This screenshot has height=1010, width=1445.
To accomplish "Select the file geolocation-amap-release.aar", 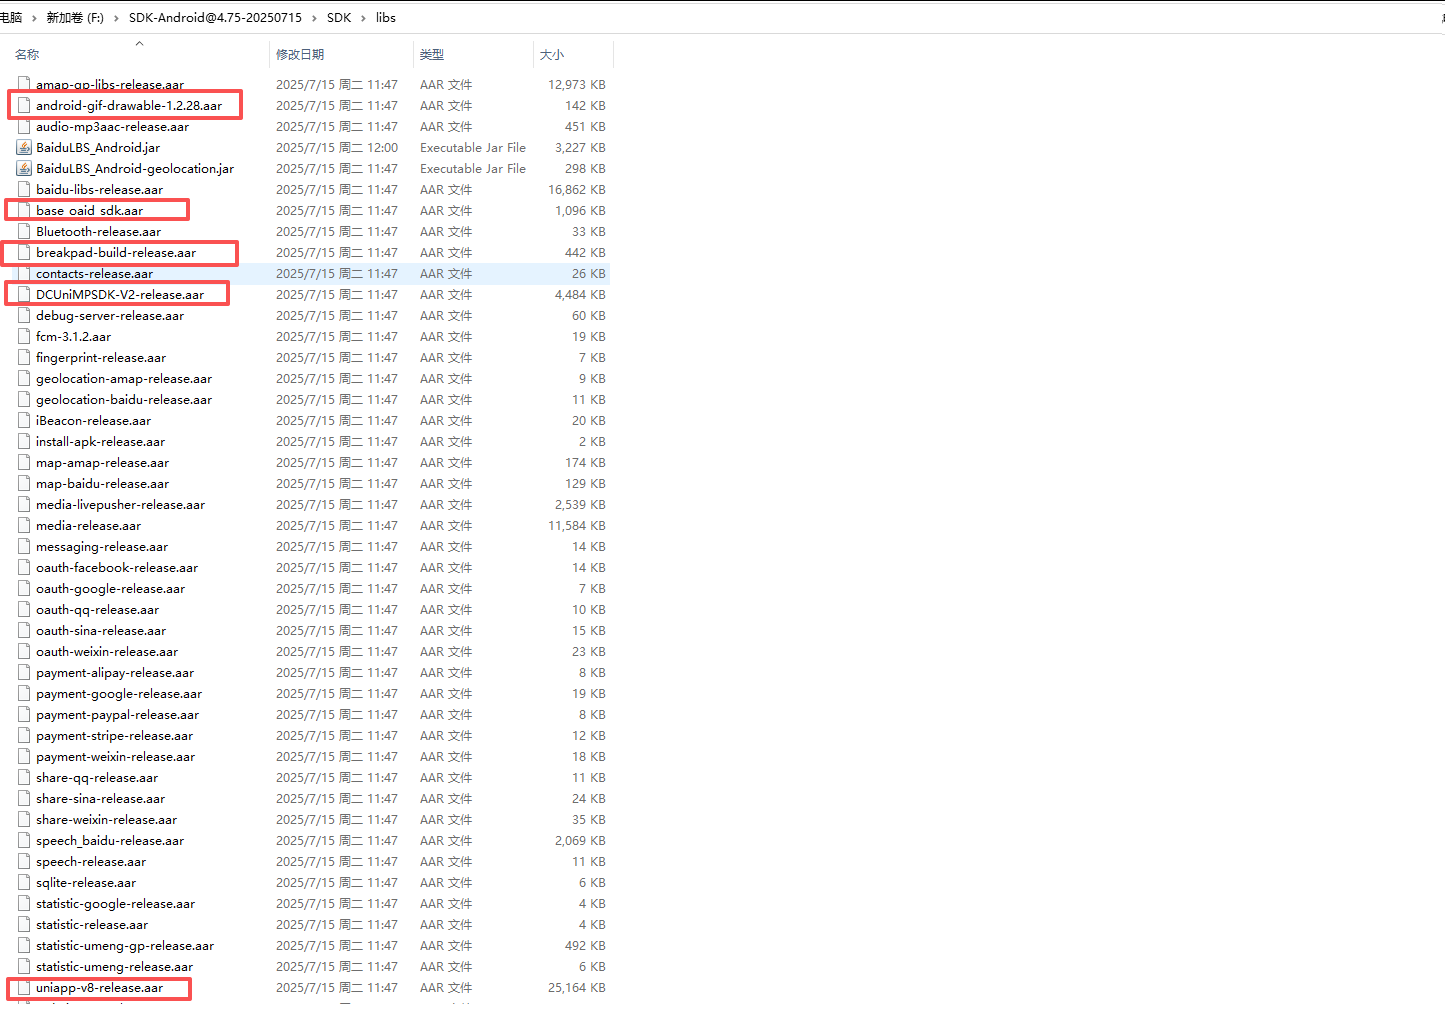I will (124, 379).
